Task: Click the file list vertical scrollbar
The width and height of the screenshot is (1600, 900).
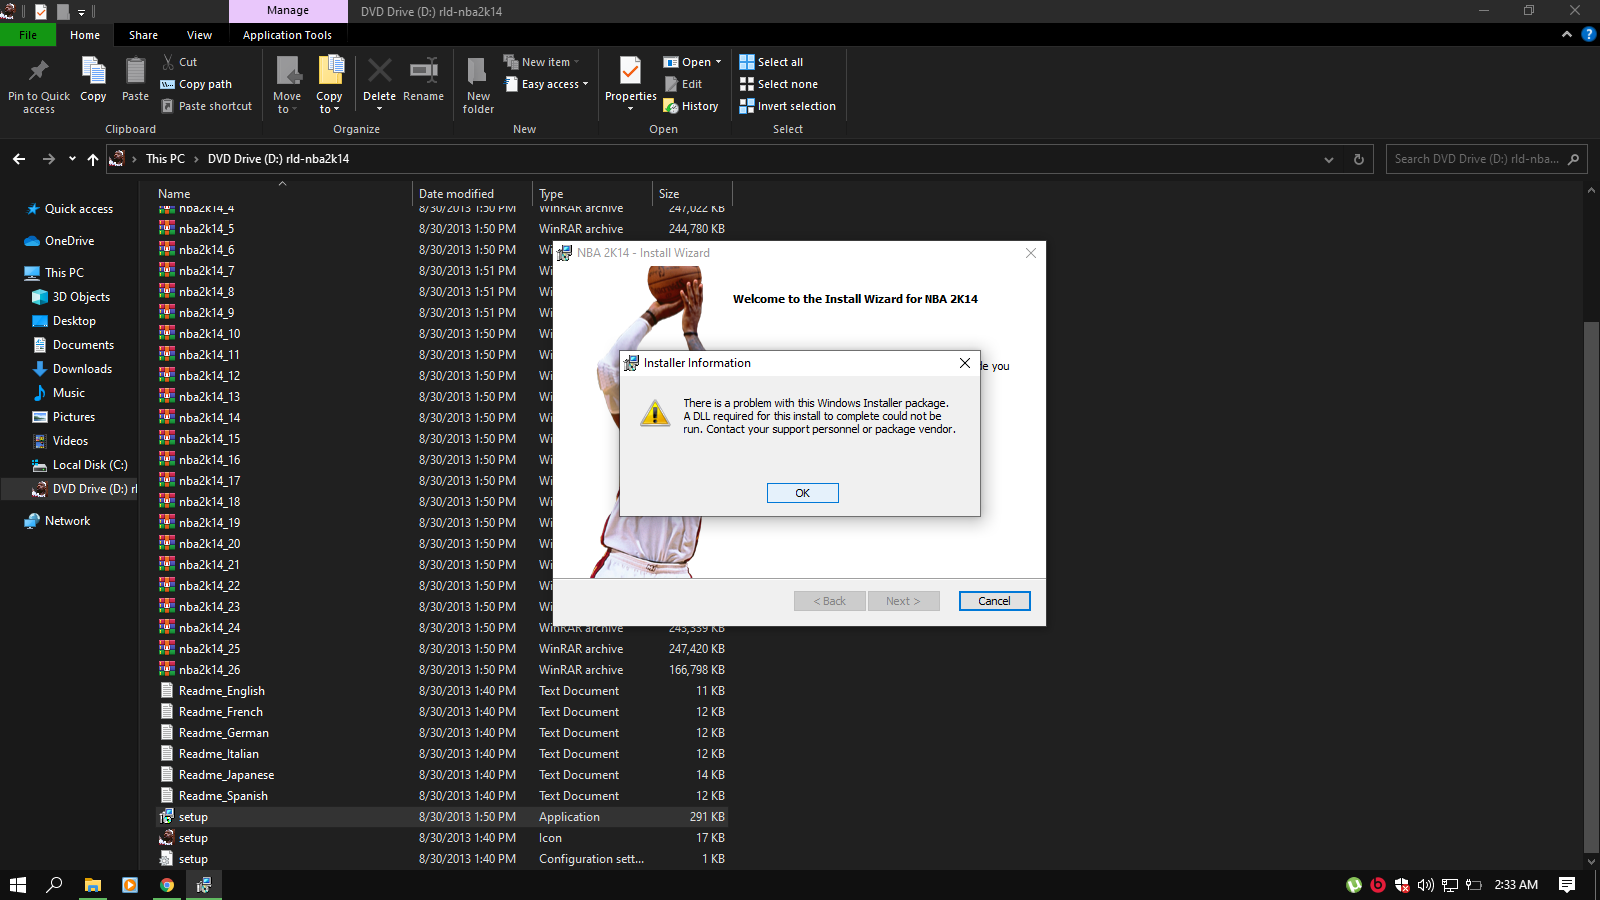Action: (x=1592, y=586)
